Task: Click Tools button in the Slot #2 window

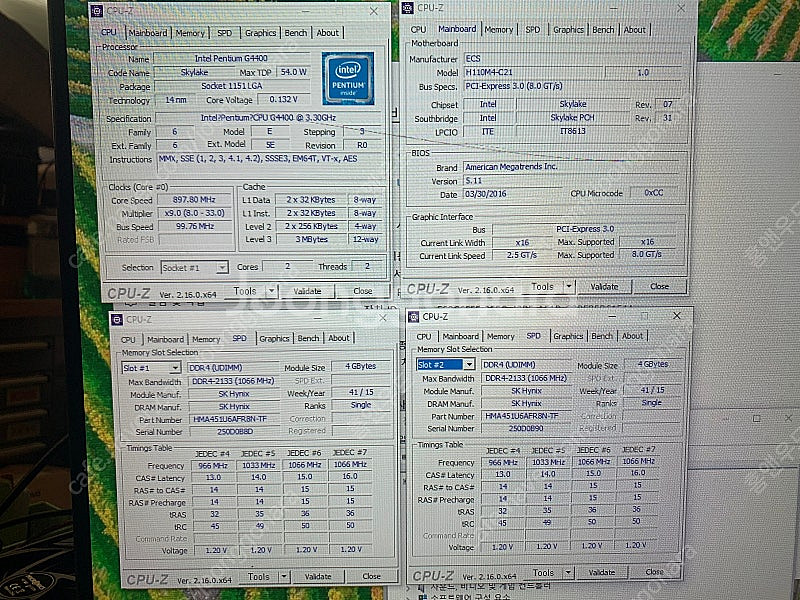Action: coord(543,572)
